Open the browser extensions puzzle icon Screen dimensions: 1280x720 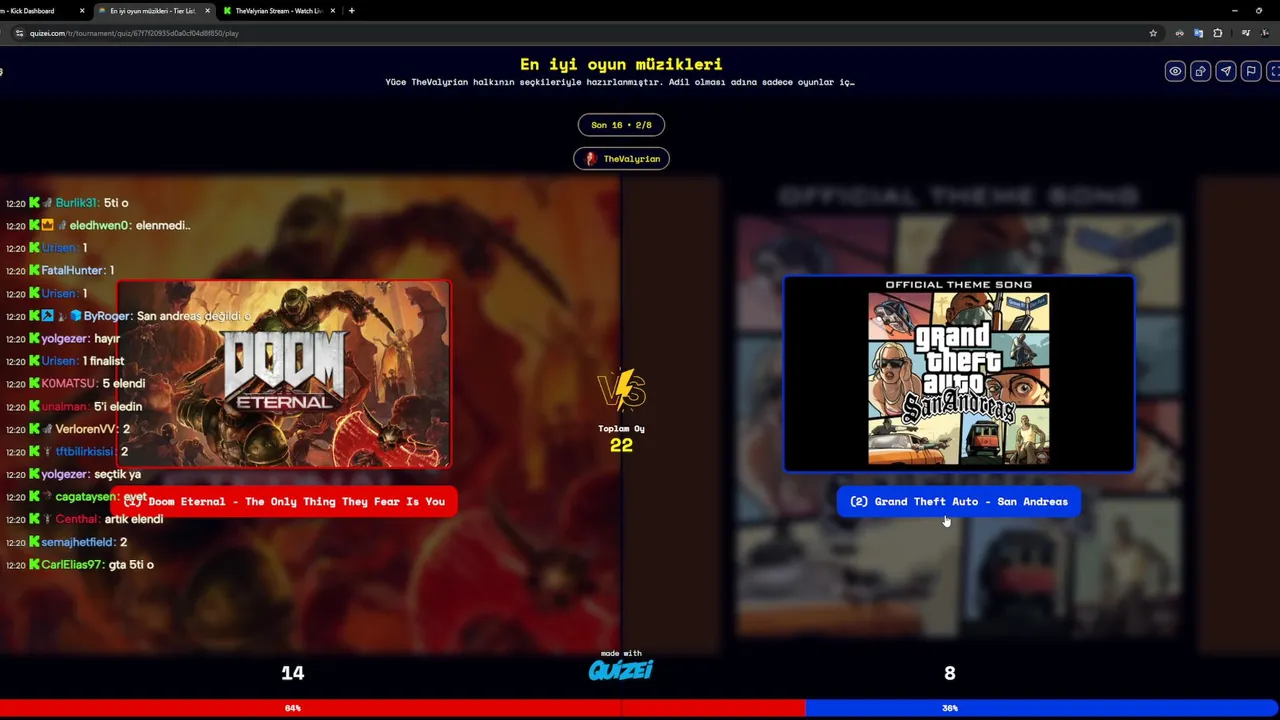pyautogui.click(x=1217, y=33)
